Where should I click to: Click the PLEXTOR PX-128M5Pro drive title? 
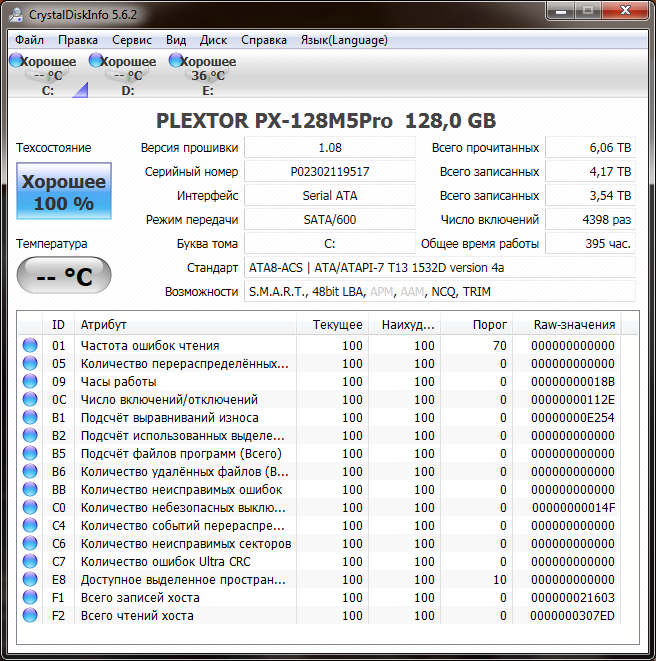point(326,121)
